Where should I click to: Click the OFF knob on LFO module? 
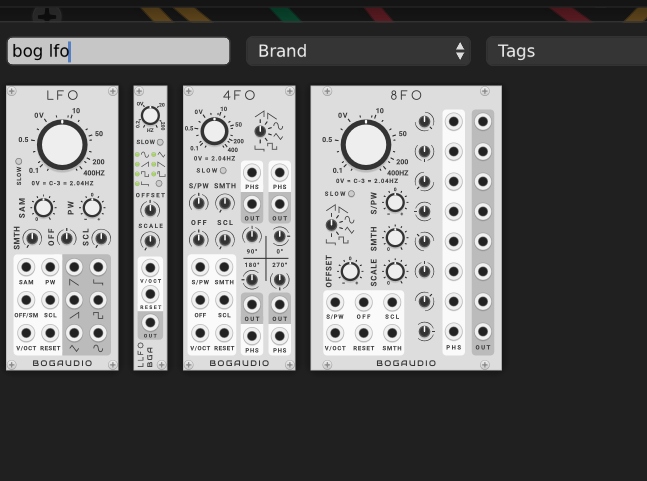point(67,238)
